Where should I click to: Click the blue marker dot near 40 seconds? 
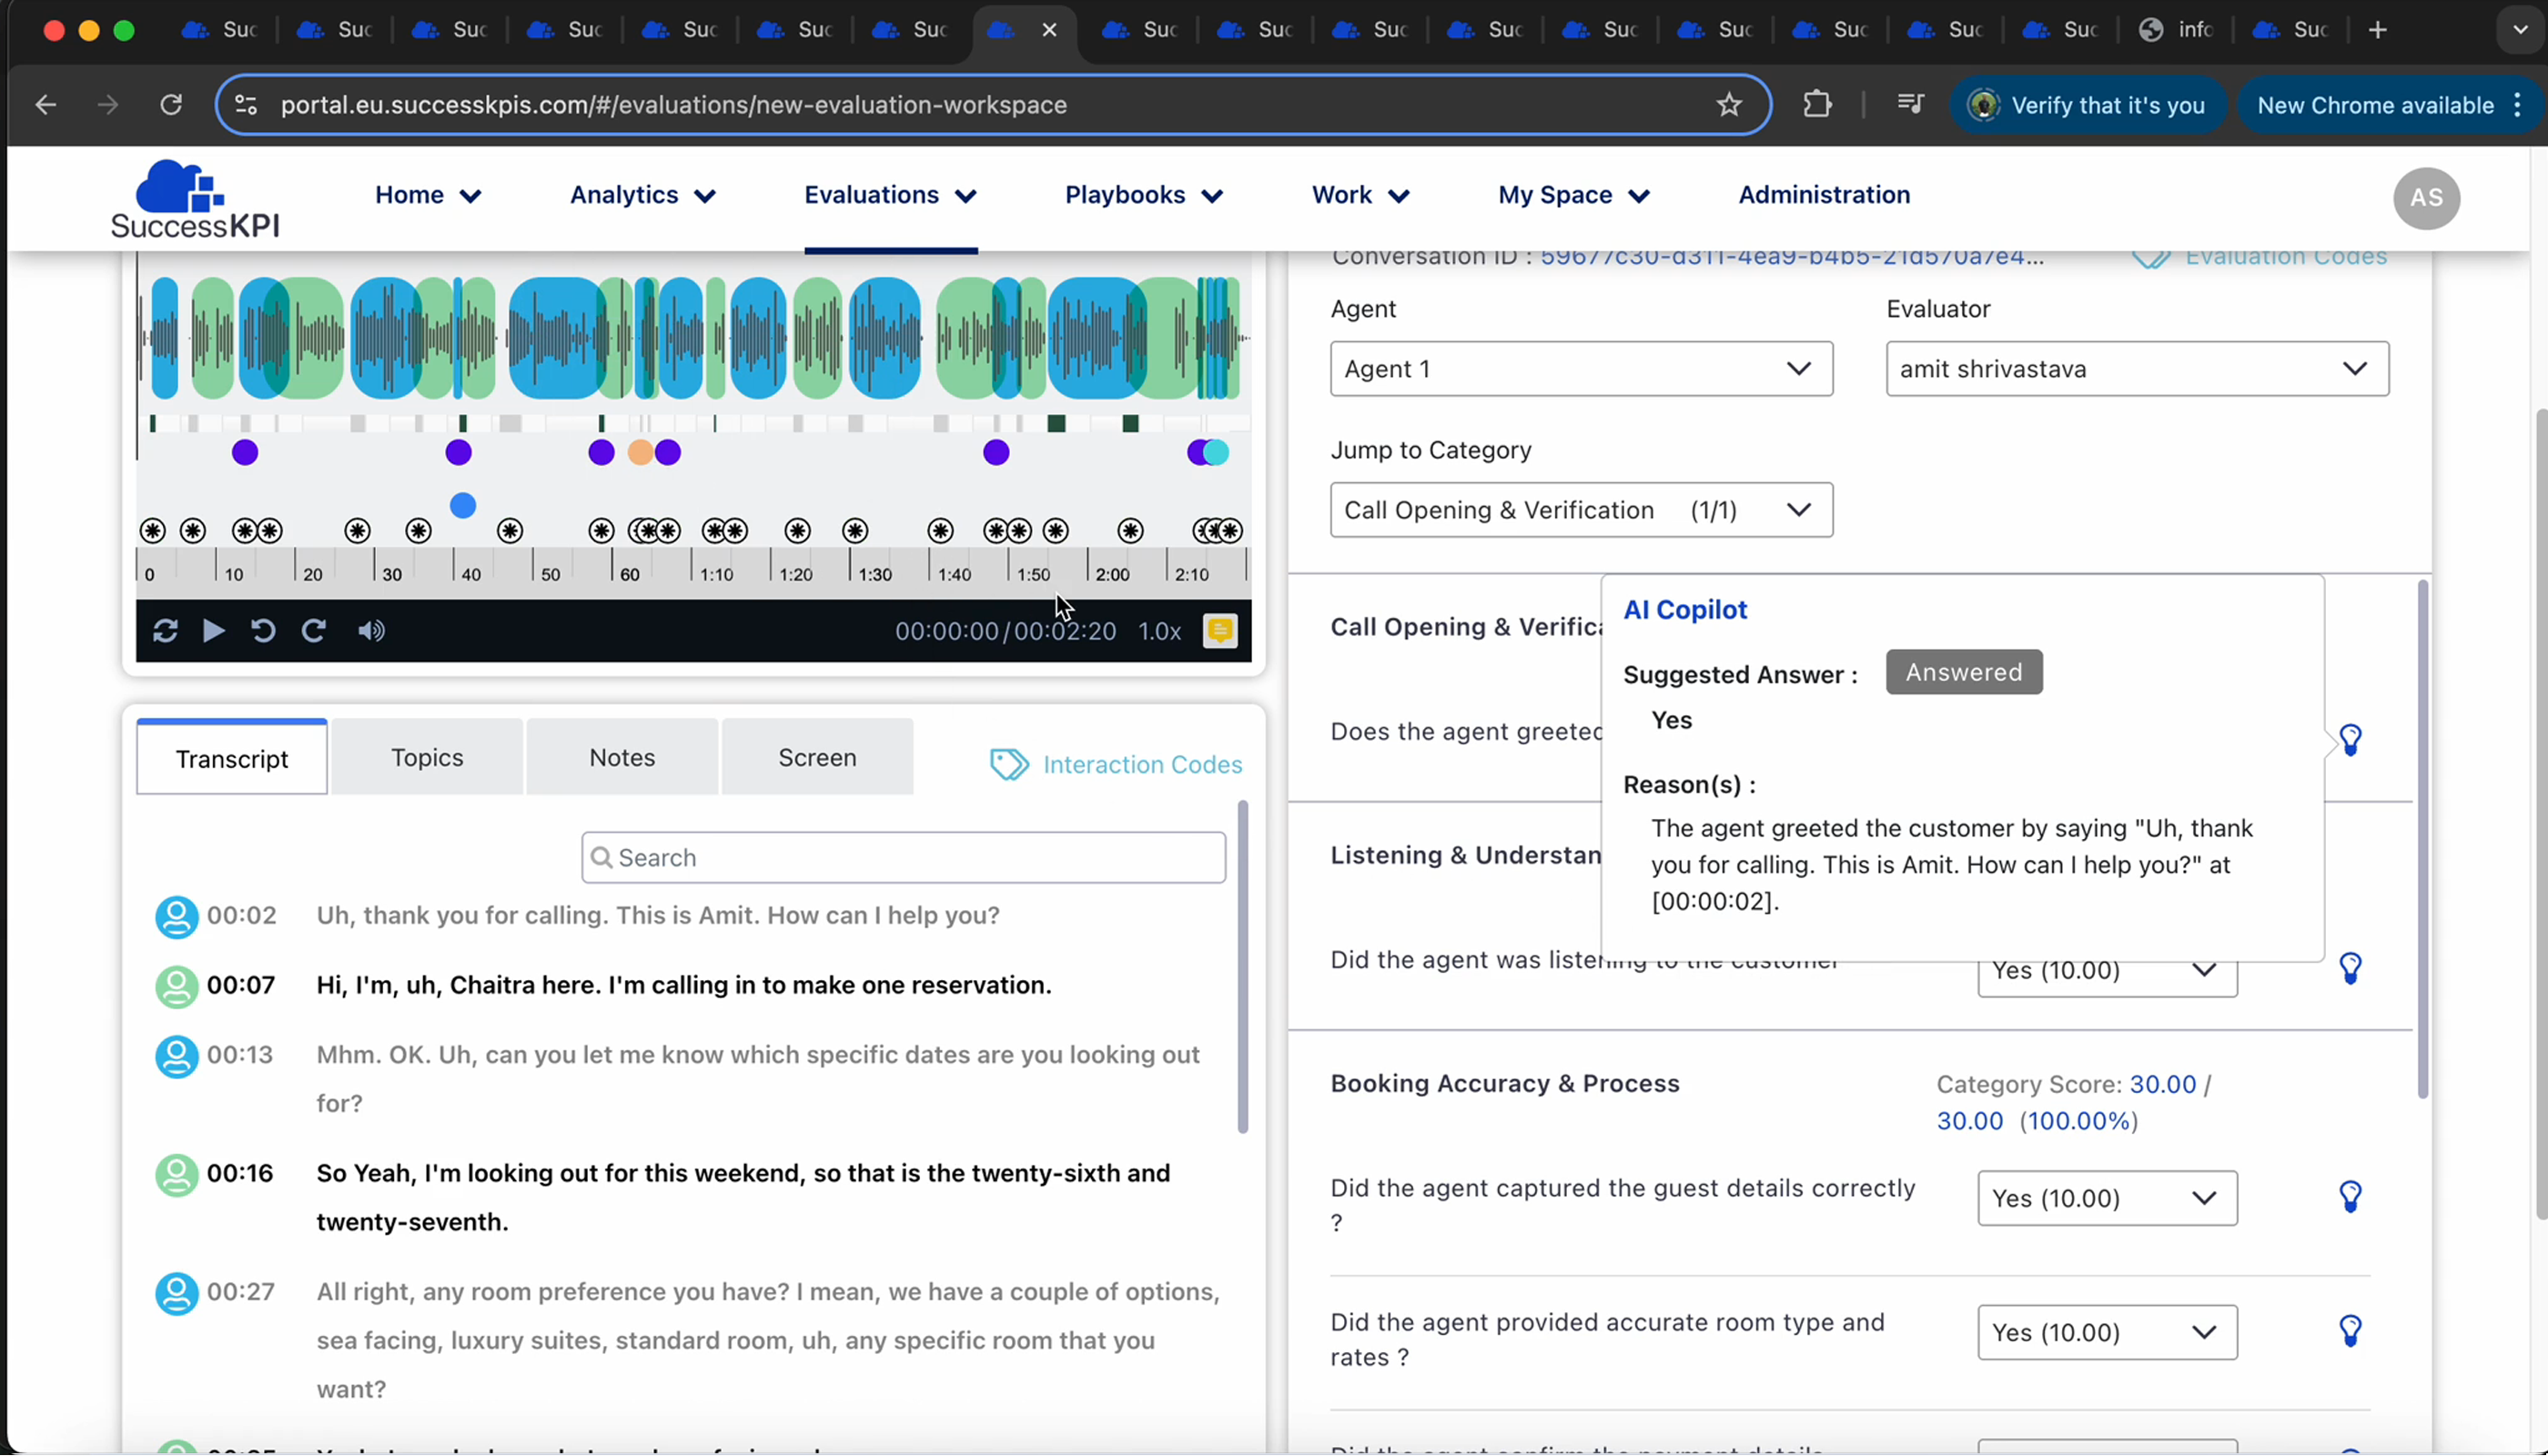tap(462, 506)
